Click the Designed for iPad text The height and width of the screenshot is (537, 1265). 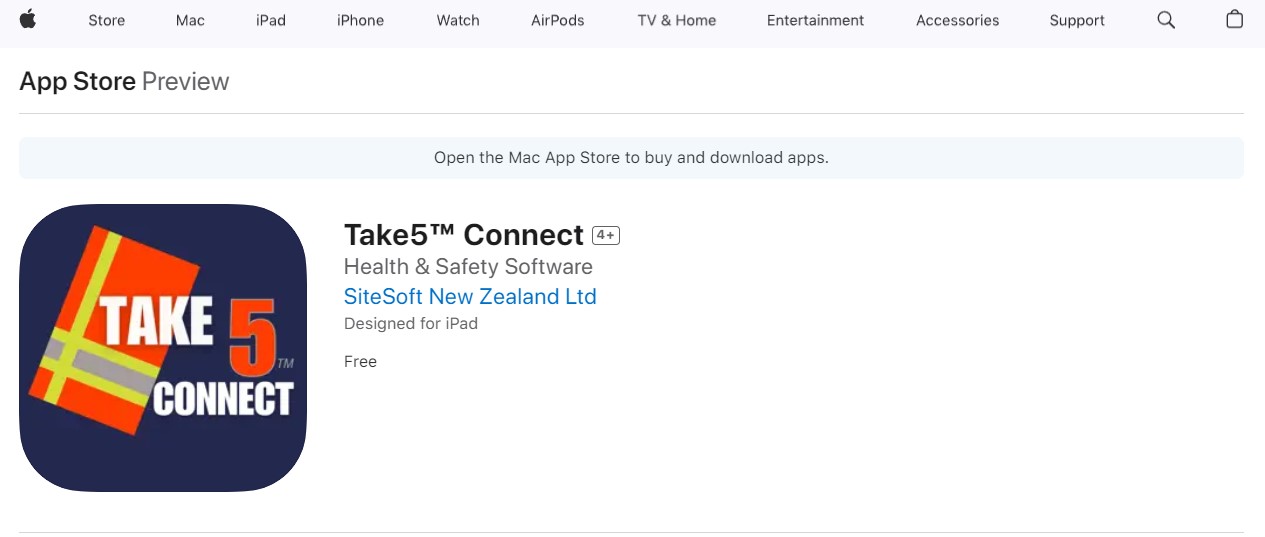[411, 324]
